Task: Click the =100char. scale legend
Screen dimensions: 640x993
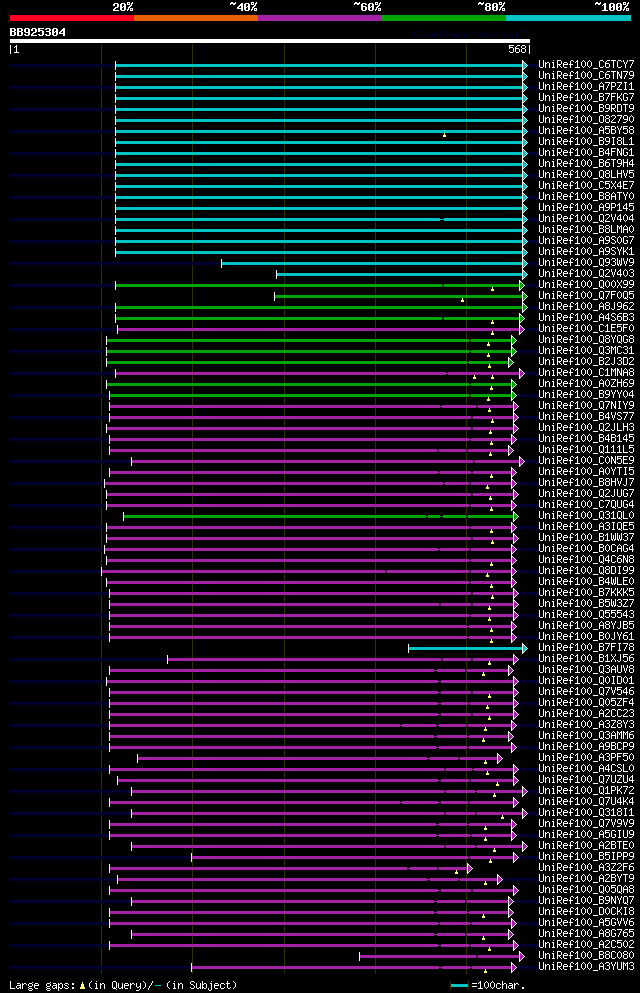Action: point(487,985)
